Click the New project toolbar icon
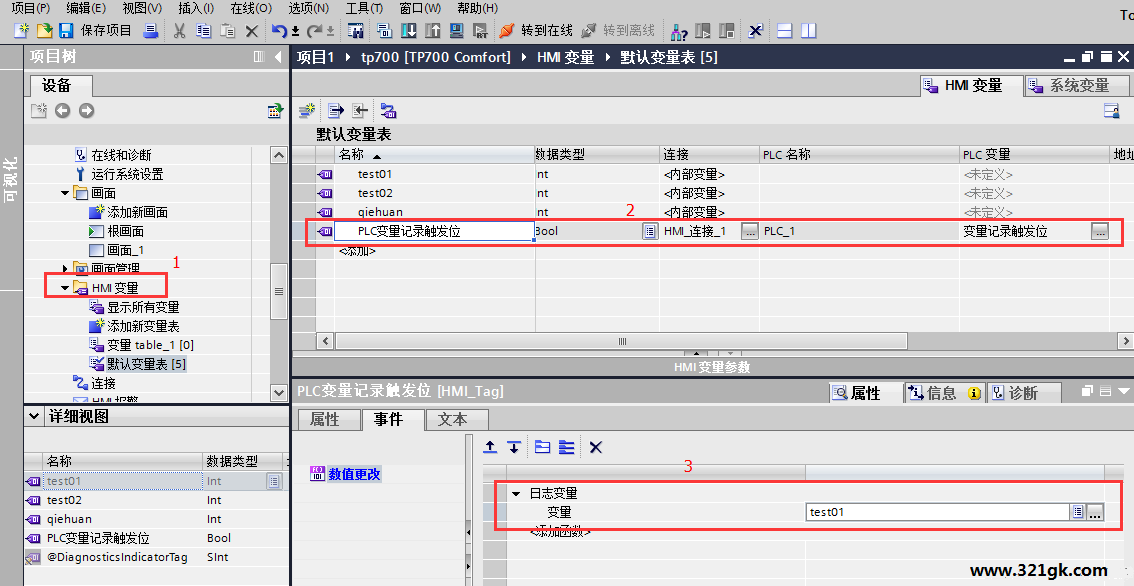Viewport: 1134px width, 586px height. (x=22, y=30)
